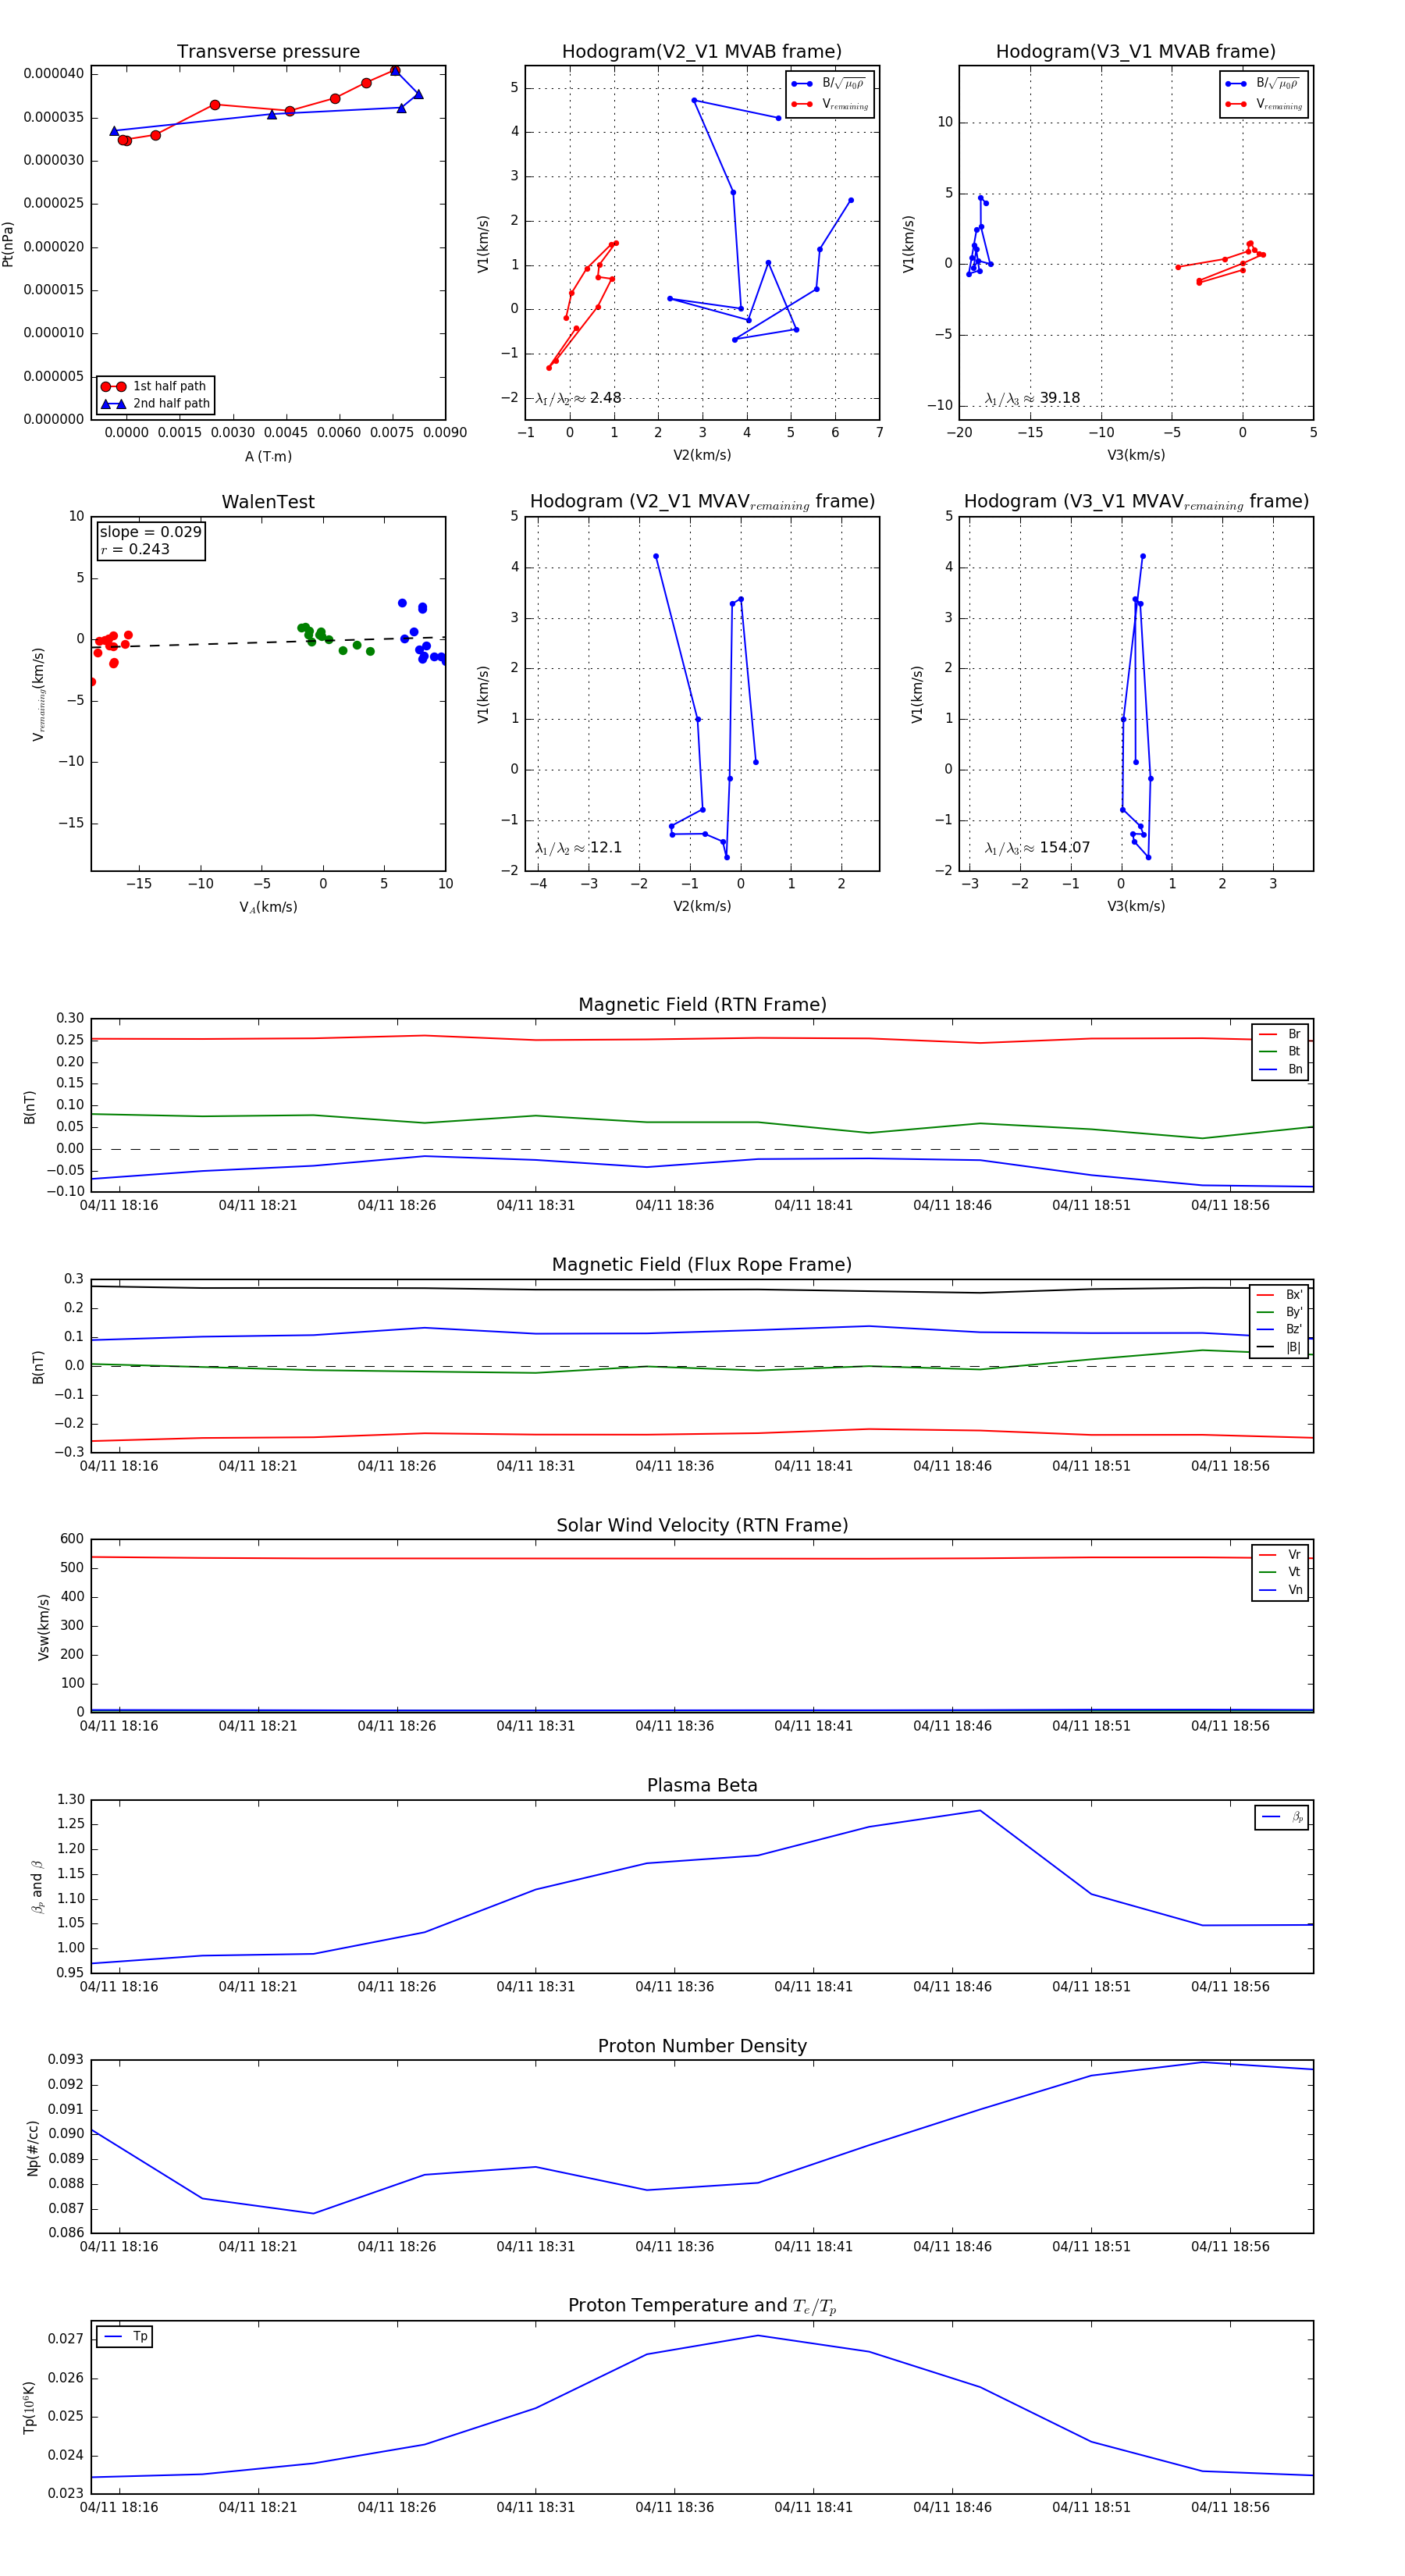Screen dimensions: 1405x2576
Task: Click the 'Vr' legend entry
Action: click(1282, 1555)
